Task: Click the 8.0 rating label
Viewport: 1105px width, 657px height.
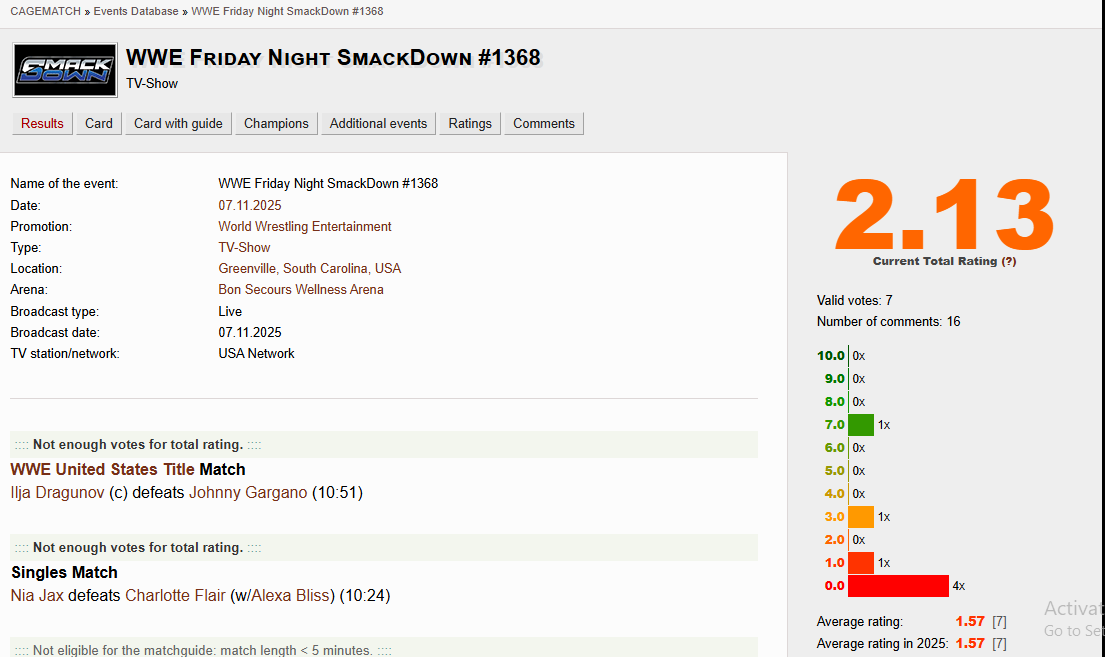Action: pyautogui.click(x=834, y=402)
